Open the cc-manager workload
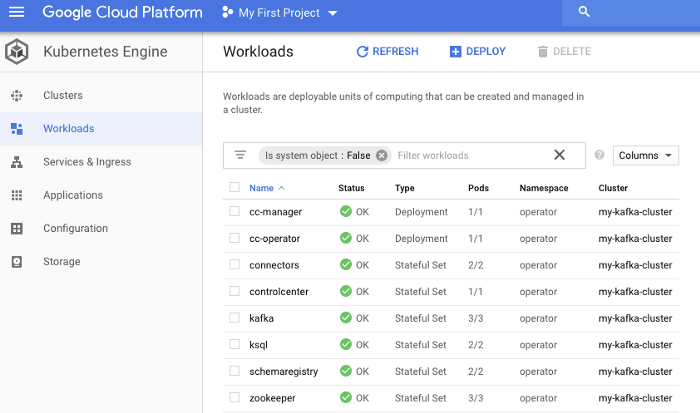 pos(275,212)
